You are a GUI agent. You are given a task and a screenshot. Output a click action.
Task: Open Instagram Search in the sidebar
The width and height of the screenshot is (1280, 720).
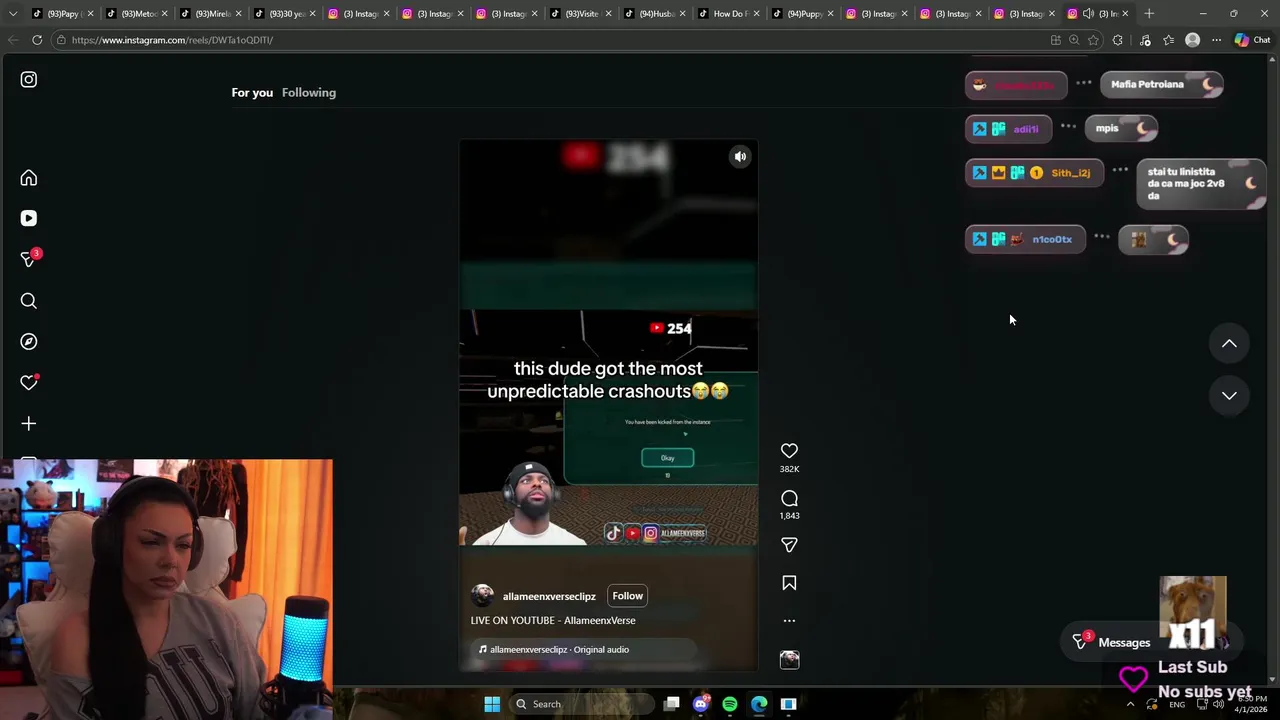click(x=29, y=301)
